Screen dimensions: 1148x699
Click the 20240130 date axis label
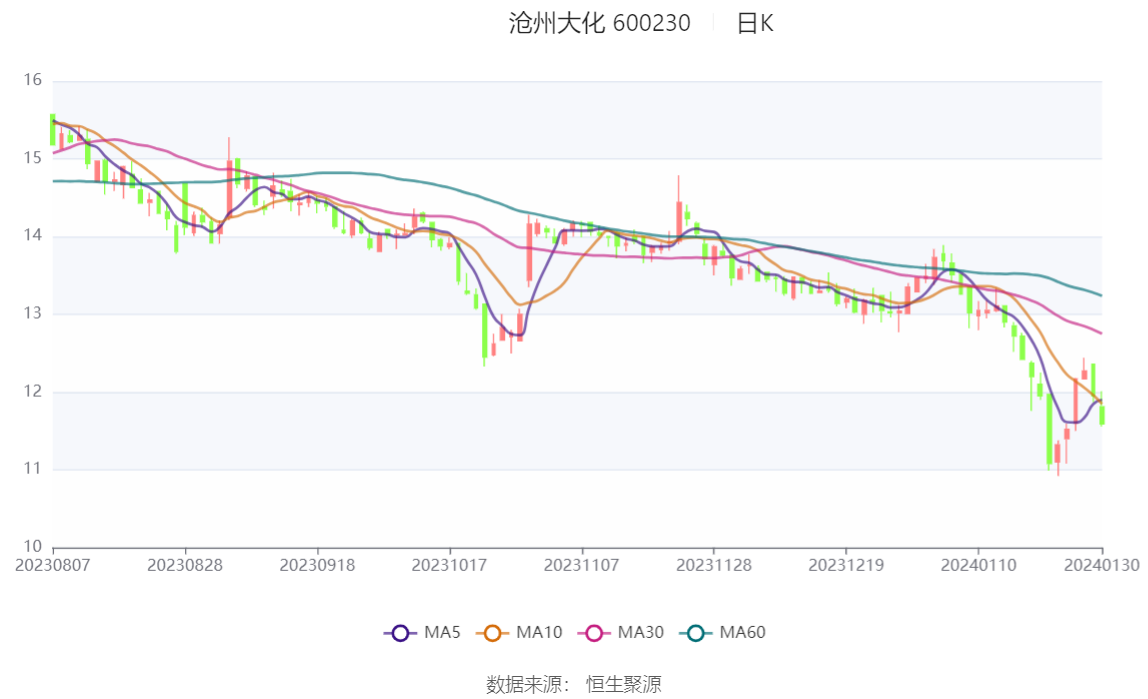pos(1102,566)
